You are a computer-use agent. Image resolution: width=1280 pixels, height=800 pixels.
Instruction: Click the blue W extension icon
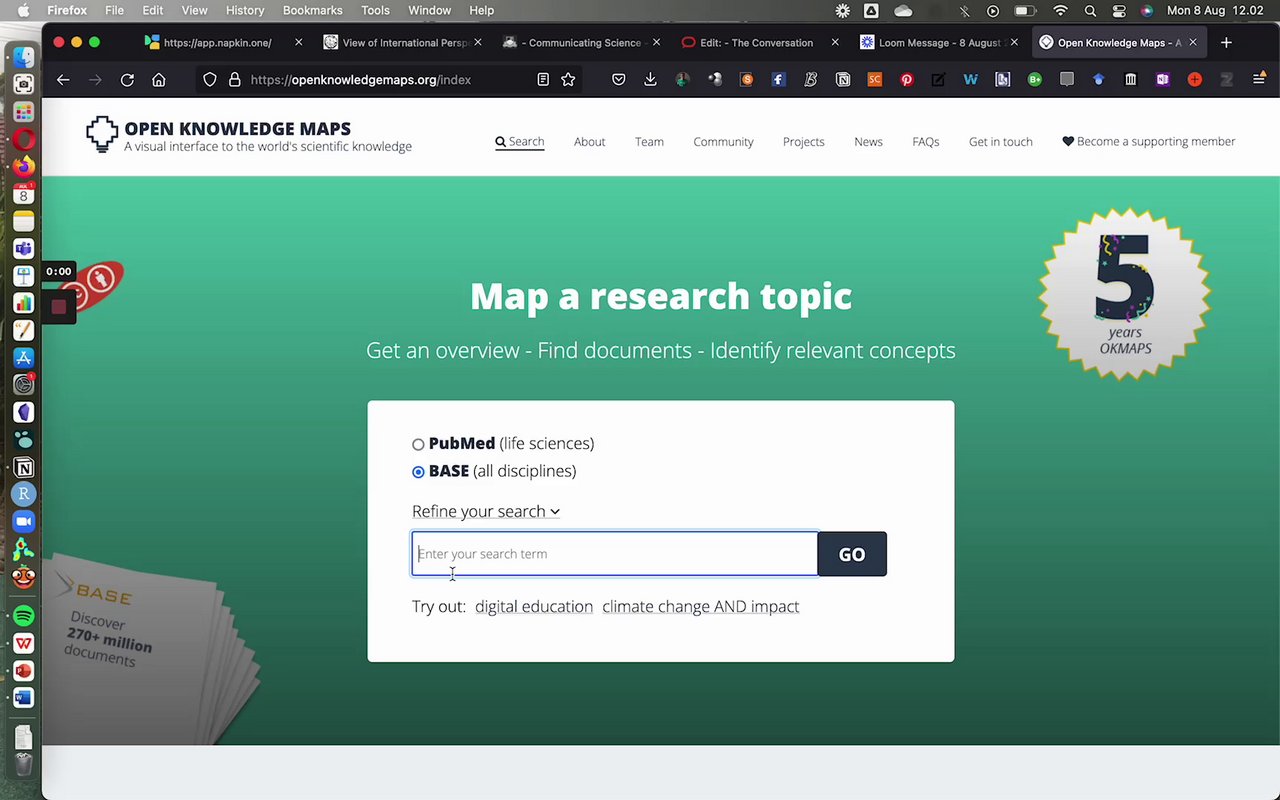(x=971, y=80)
